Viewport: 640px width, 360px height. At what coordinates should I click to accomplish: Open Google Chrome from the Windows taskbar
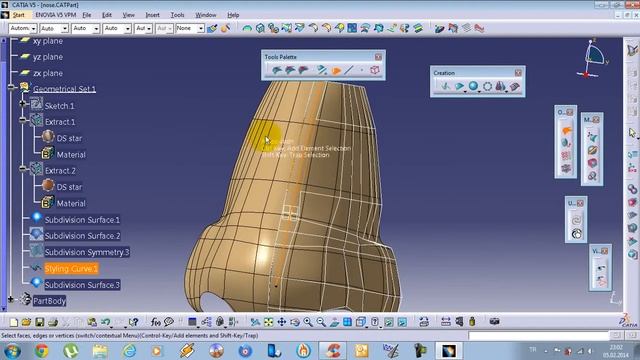[41, 351]
